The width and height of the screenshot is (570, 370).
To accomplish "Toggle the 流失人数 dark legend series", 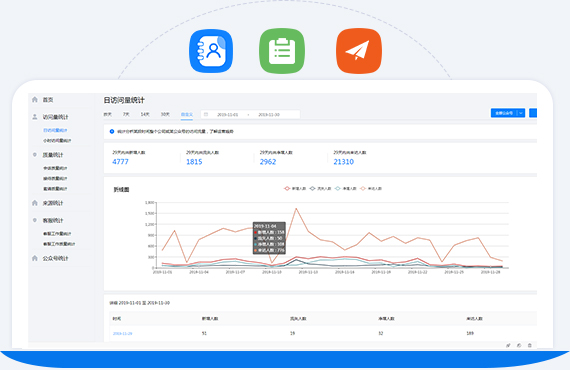I will [320, 188].
